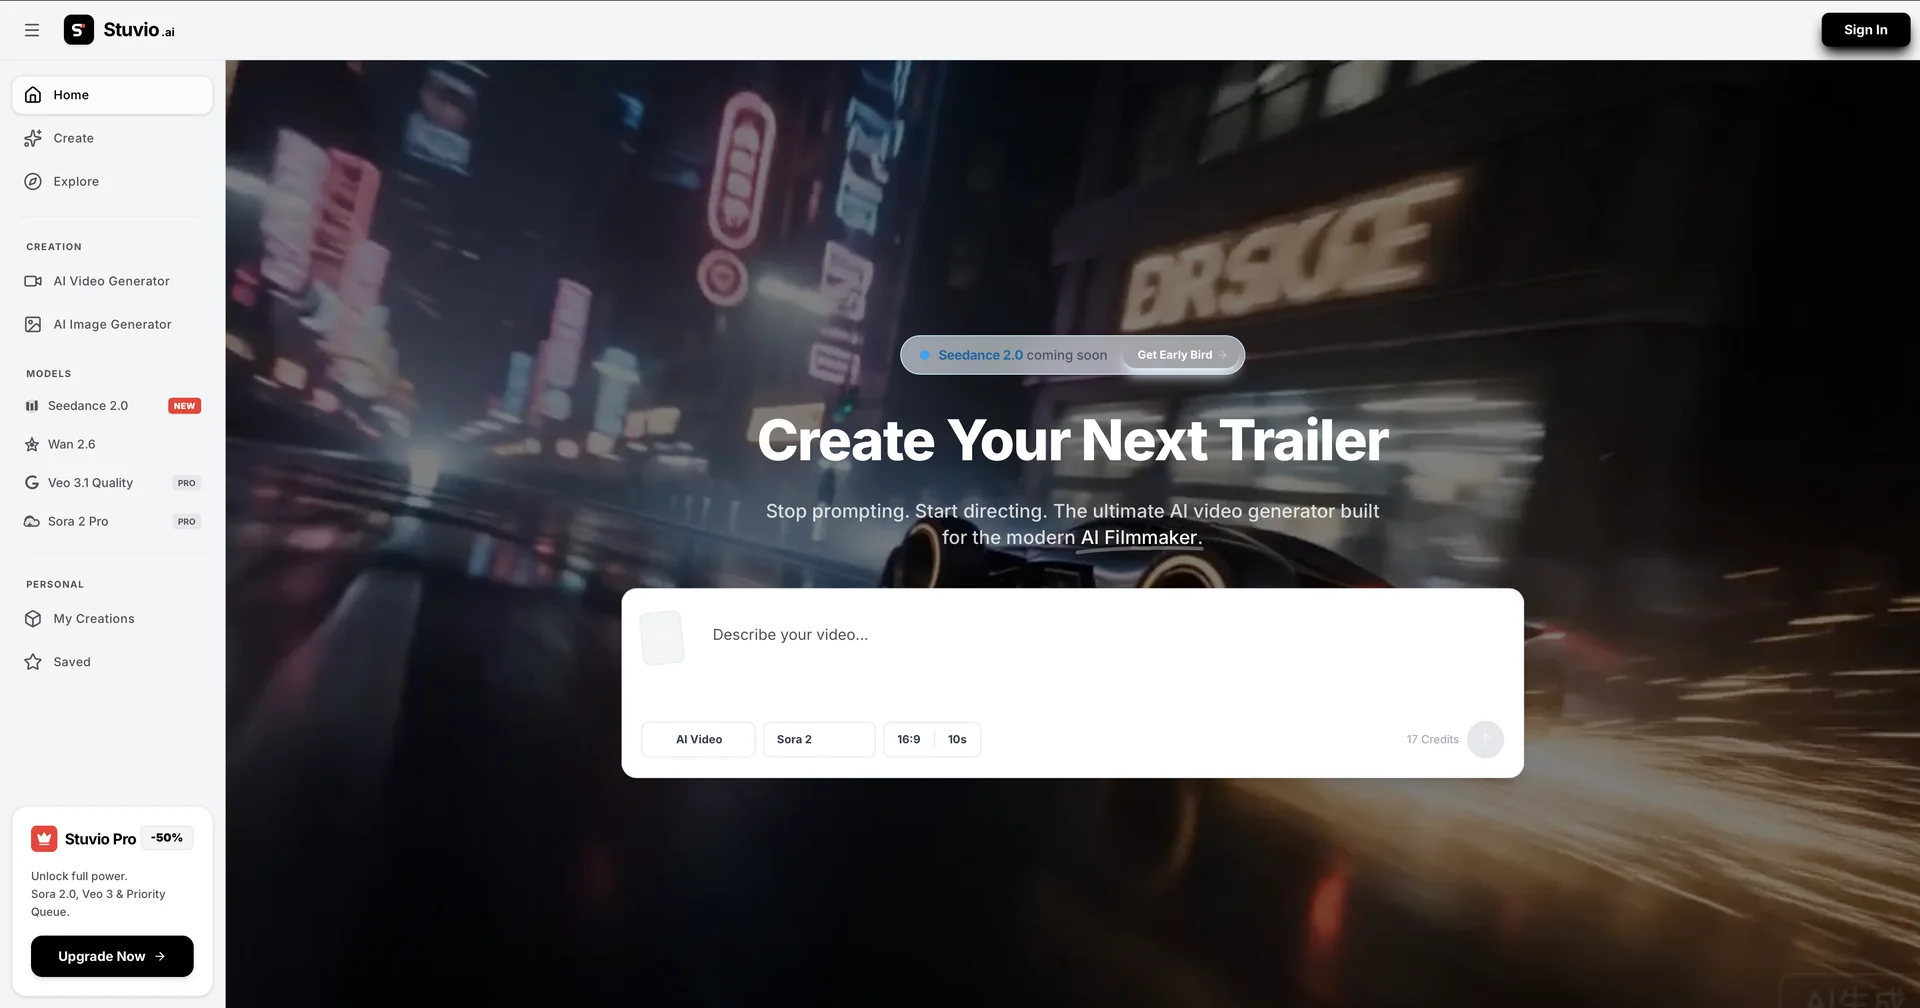Click the Sign In button

click(1865, 30)
